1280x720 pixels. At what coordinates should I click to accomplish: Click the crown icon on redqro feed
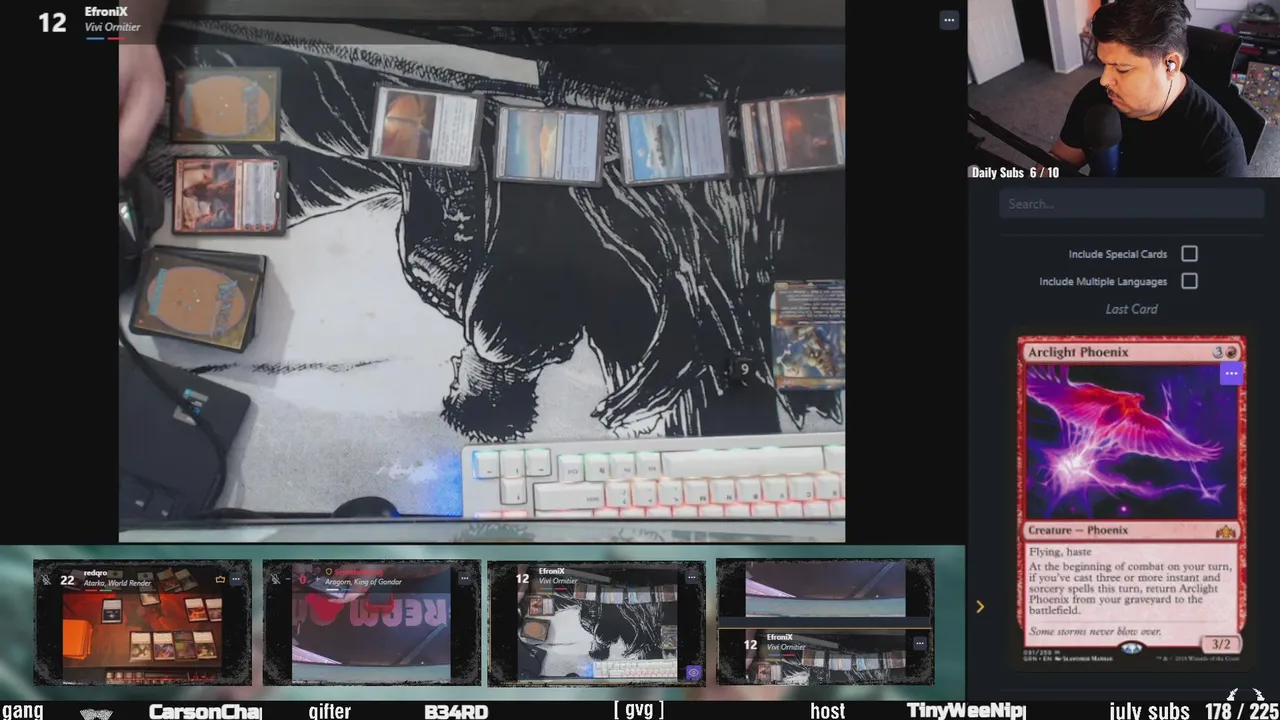[220, 579]
